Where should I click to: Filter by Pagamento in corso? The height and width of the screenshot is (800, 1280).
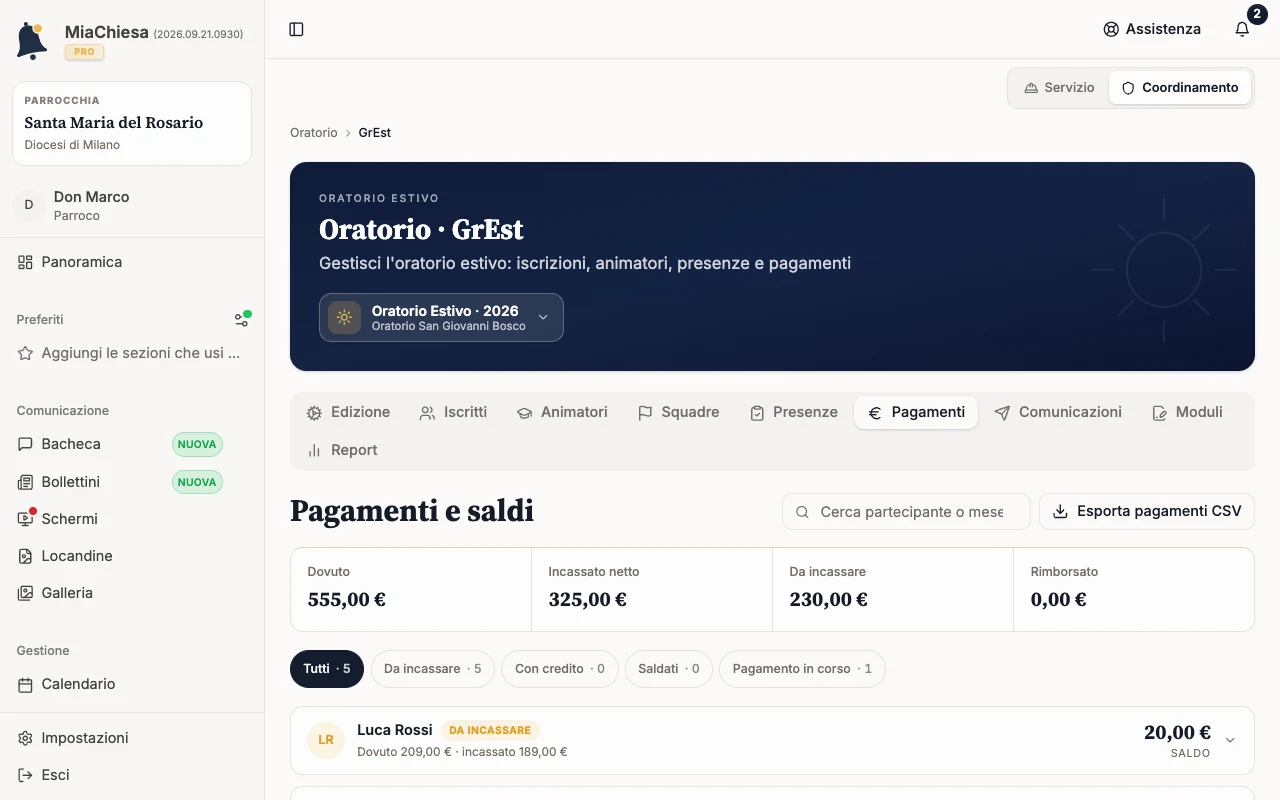click(802, 669)
